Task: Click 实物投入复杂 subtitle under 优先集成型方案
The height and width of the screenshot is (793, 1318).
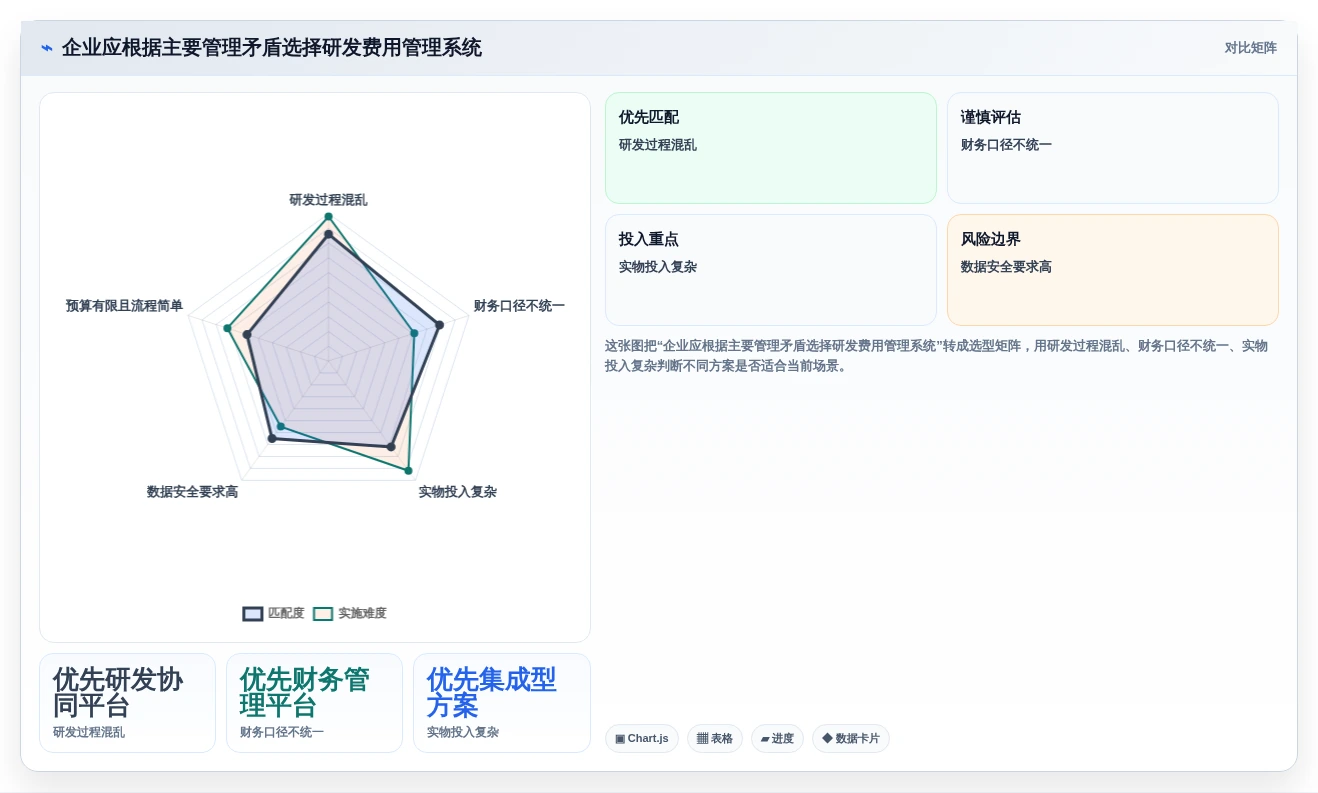Action: pyautogui.click(x=463, y=732)
